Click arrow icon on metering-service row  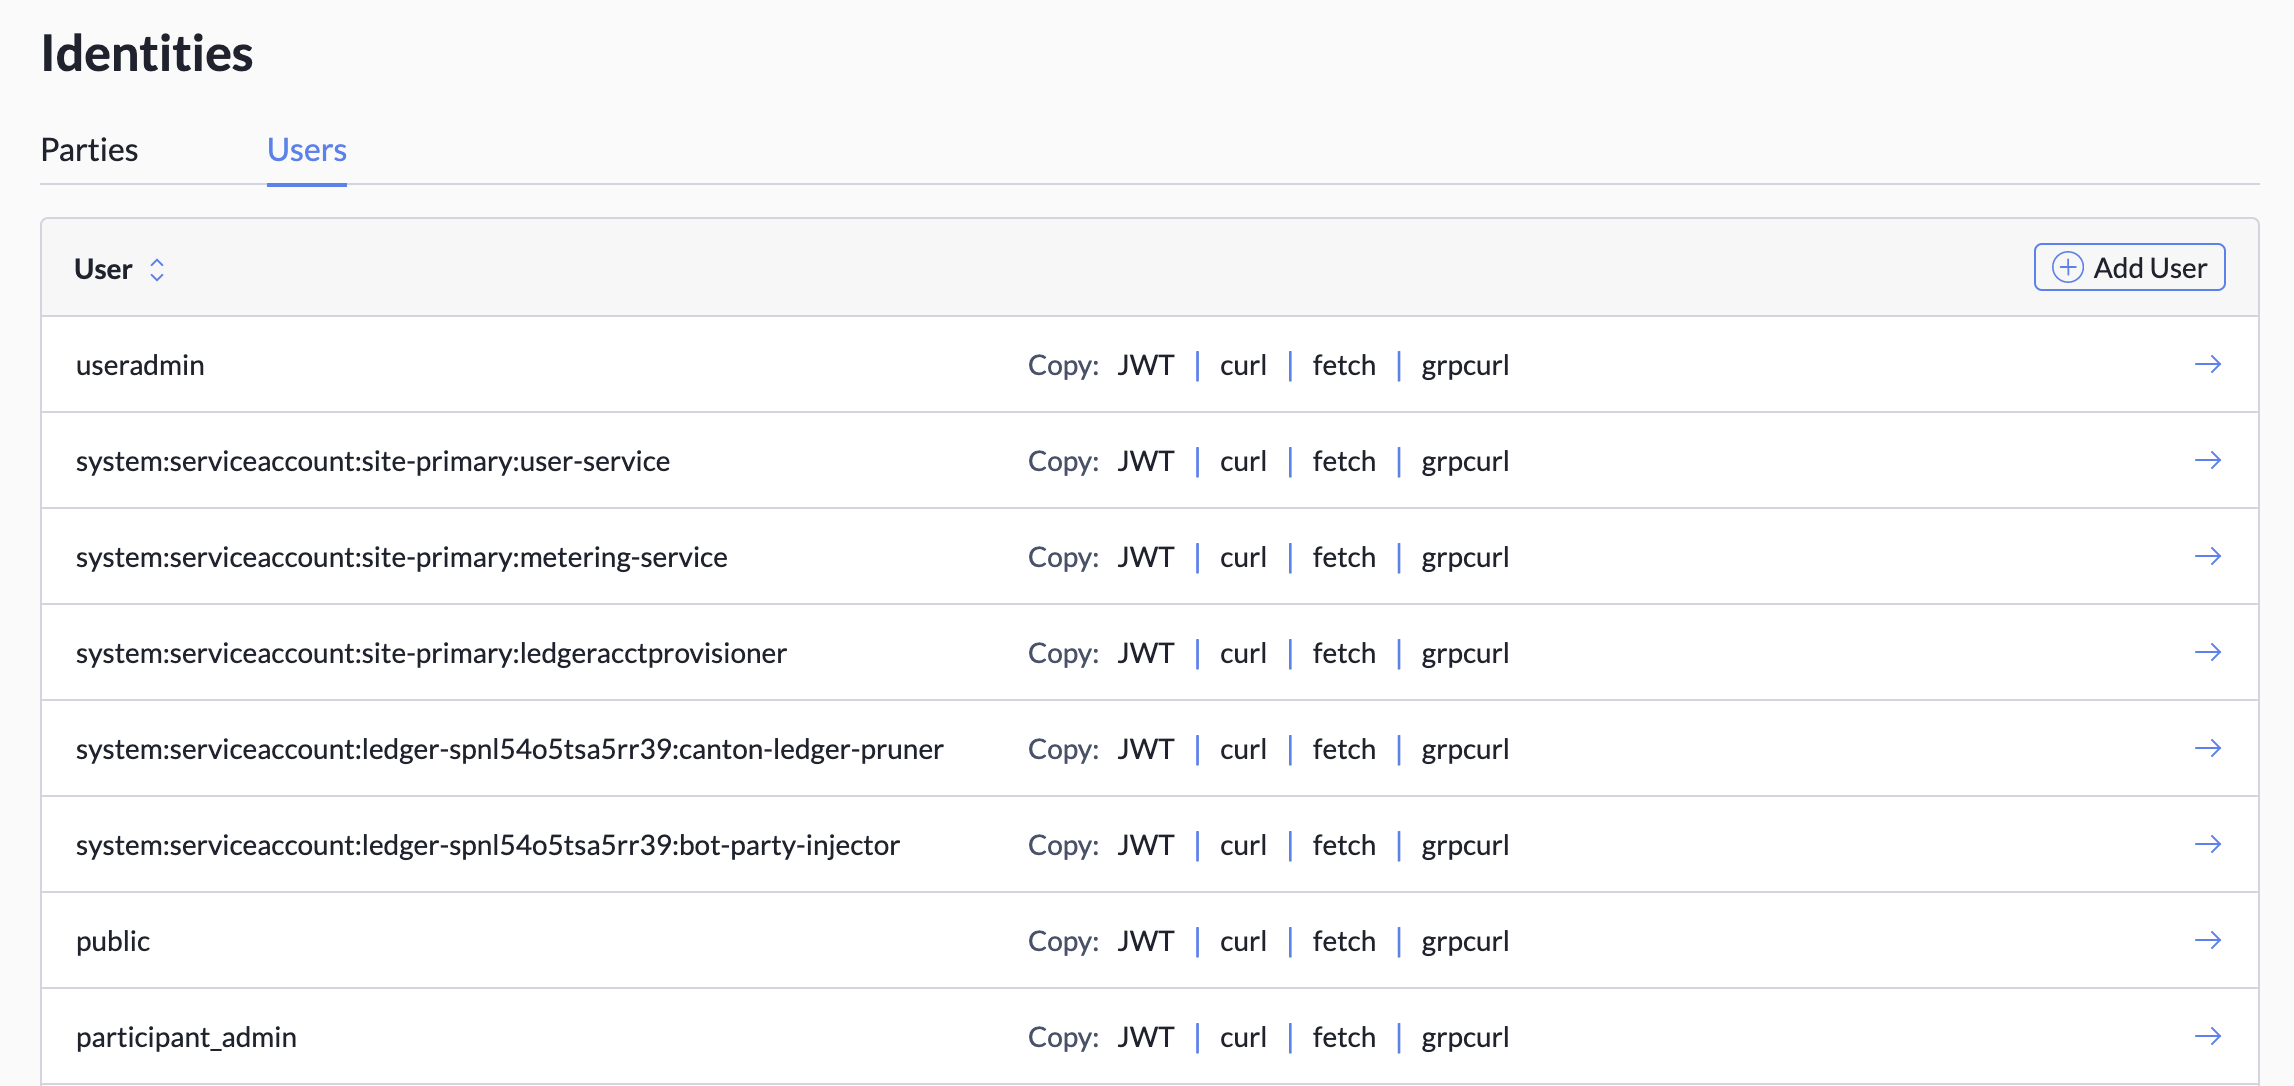point(2207,557)
